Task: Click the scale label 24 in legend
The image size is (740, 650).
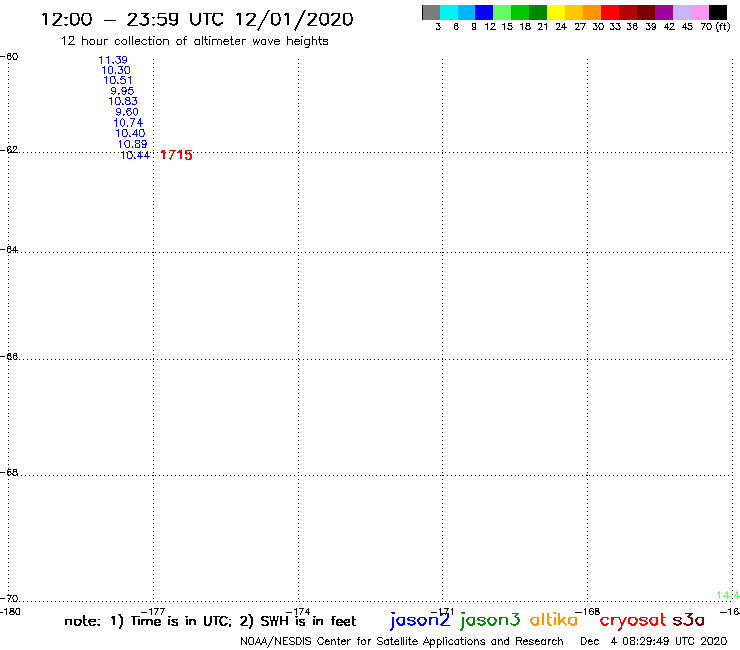Action: [x=561, y=26]
